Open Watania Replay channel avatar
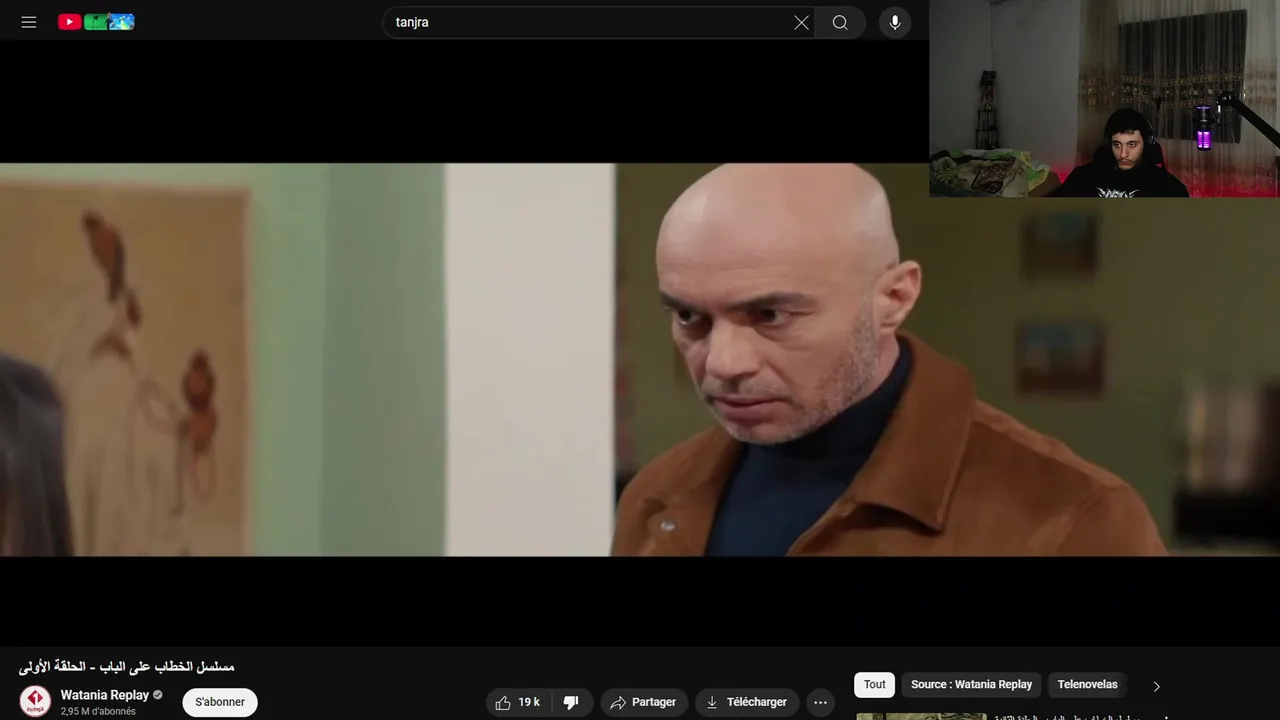Image resolution: width=1280 pixels, height=720 pixels. coord(35,701)
